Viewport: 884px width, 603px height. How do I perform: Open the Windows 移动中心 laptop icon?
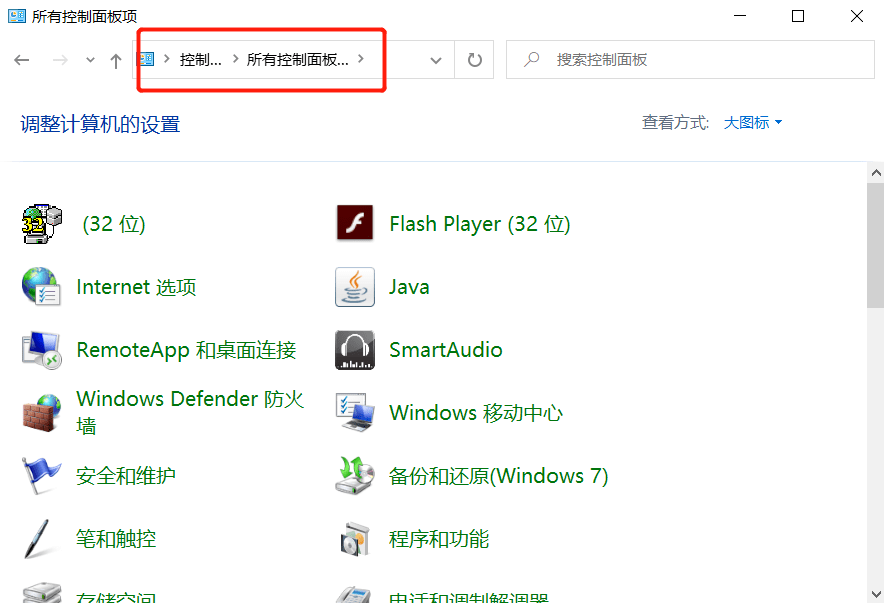pyautogui.click(x=355, y=413)
